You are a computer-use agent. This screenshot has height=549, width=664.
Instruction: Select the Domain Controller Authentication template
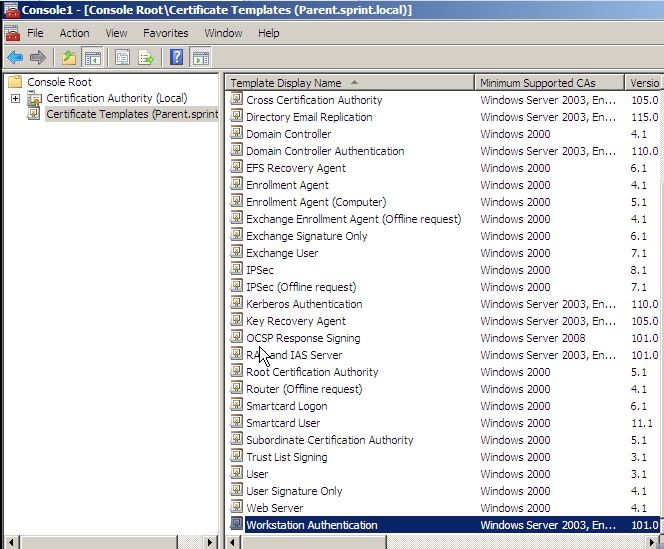(x=325, y=151)
